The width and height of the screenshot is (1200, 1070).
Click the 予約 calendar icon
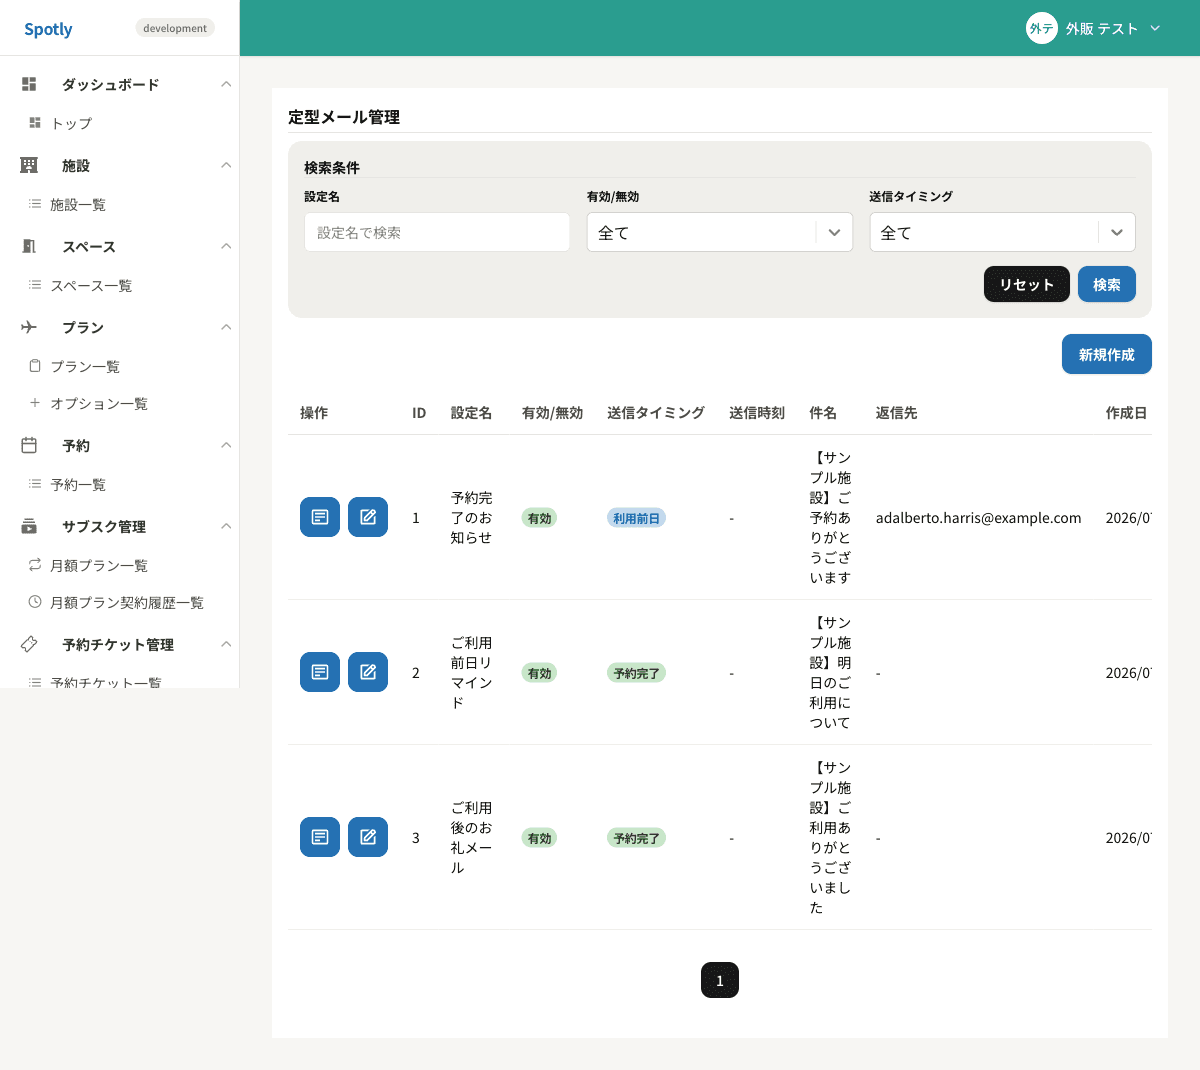pos(29,445)
